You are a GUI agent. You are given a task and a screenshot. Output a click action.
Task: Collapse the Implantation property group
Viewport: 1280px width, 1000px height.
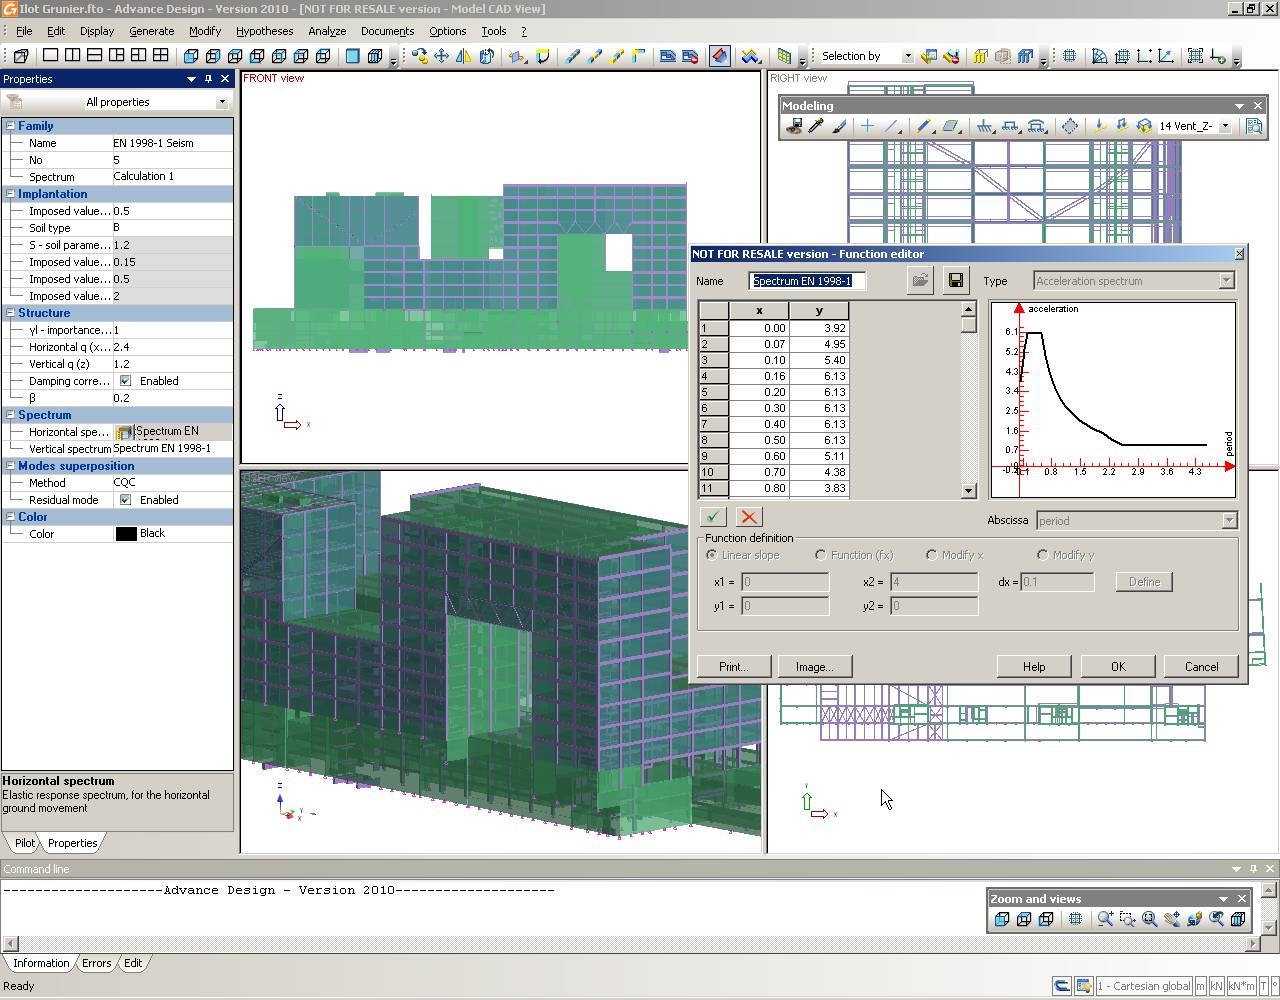10,194
